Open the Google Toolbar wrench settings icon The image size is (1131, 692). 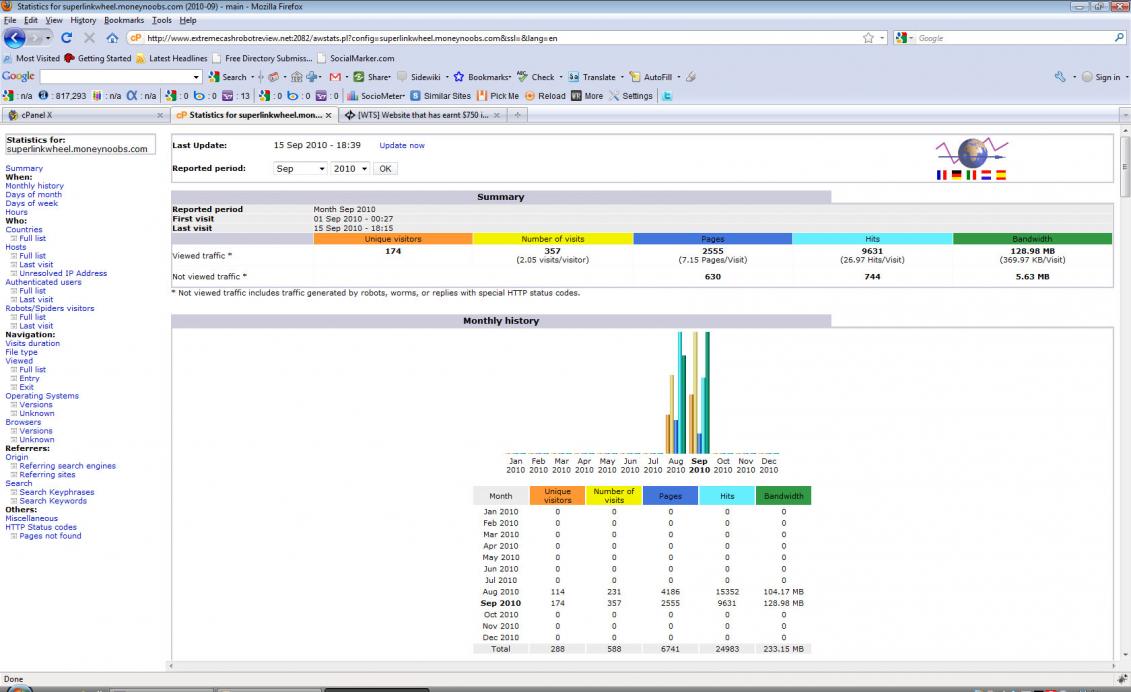(x=1060, y=77)
